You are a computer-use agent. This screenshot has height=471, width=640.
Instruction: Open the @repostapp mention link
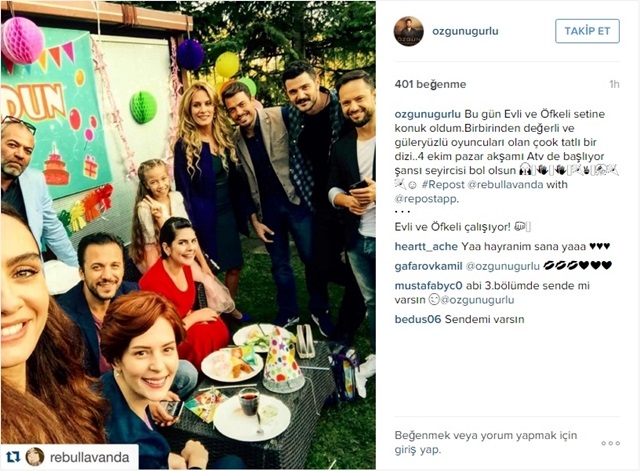coord(427,199)
